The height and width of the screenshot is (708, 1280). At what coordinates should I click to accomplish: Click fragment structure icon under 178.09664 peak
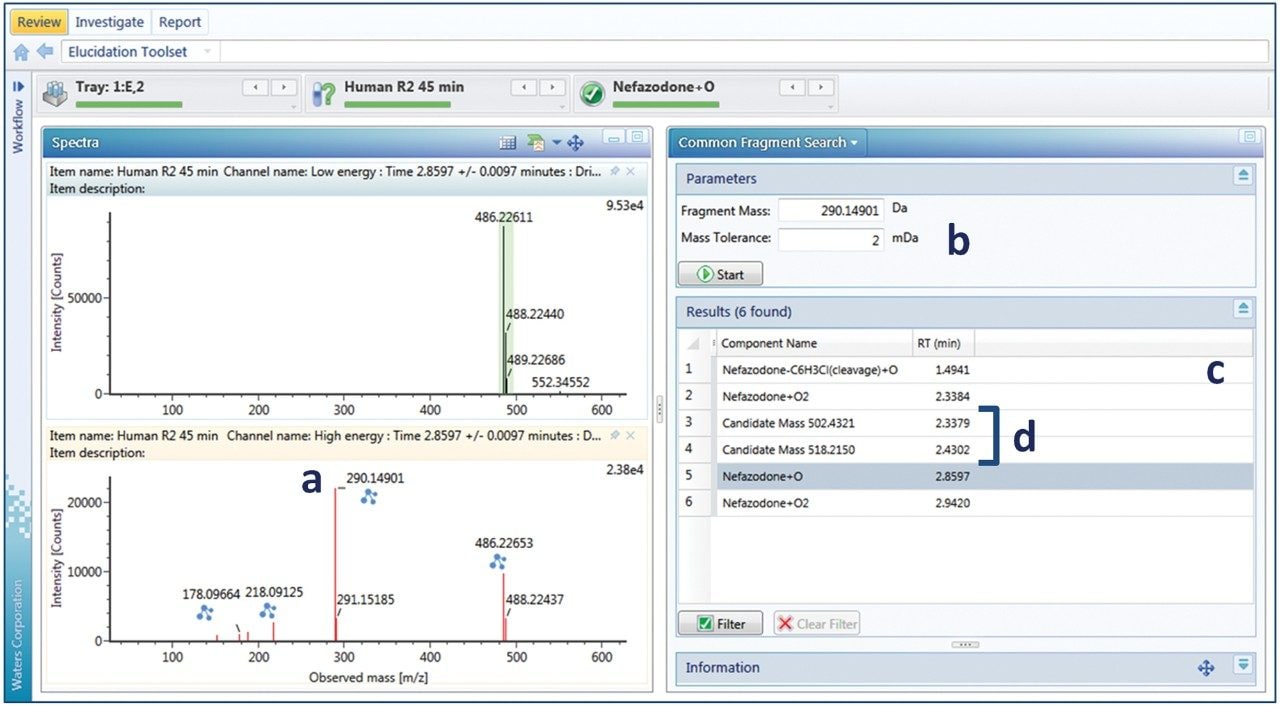tap(205, 612)
